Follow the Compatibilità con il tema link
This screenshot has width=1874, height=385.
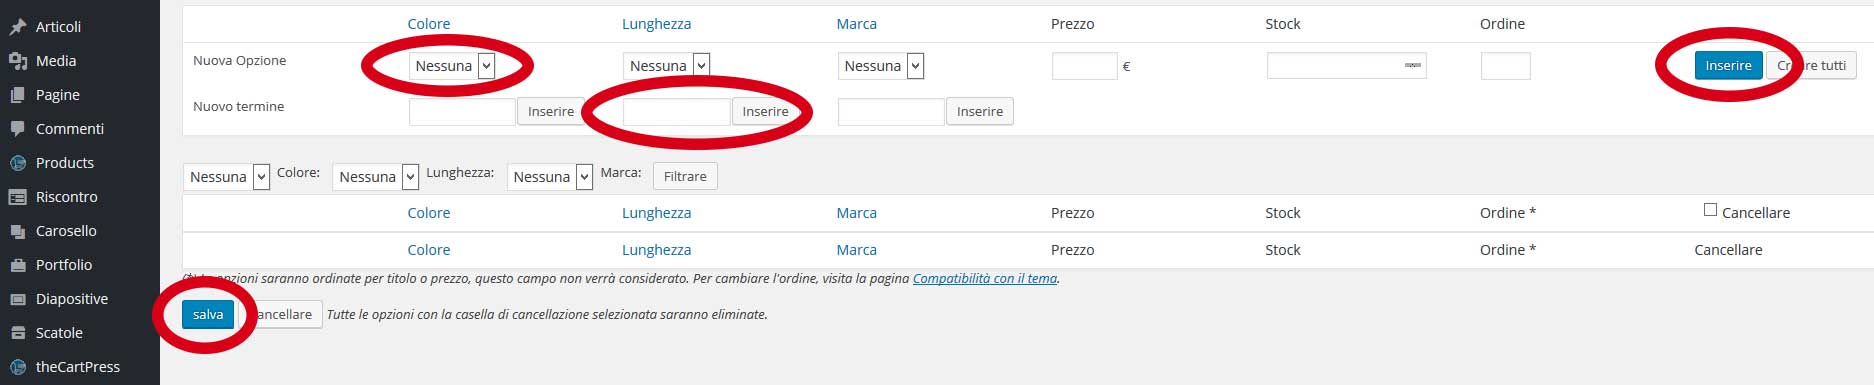pos(985,279)
